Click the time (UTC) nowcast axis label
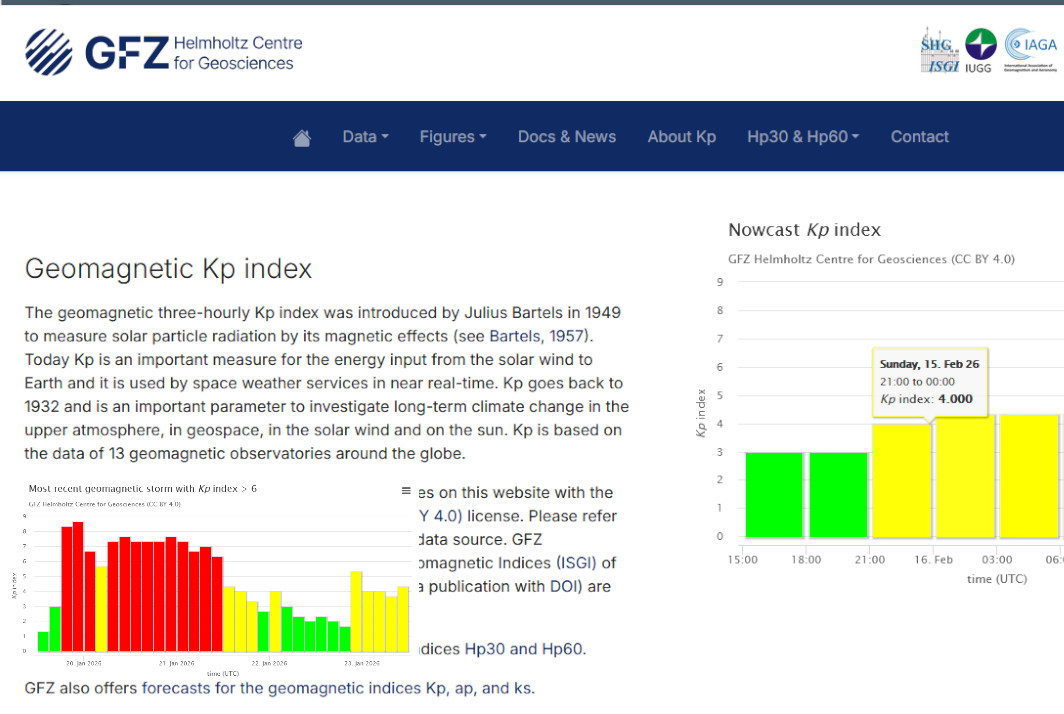The width and height of the screenshot is (1064, 714). pos(997,579)
